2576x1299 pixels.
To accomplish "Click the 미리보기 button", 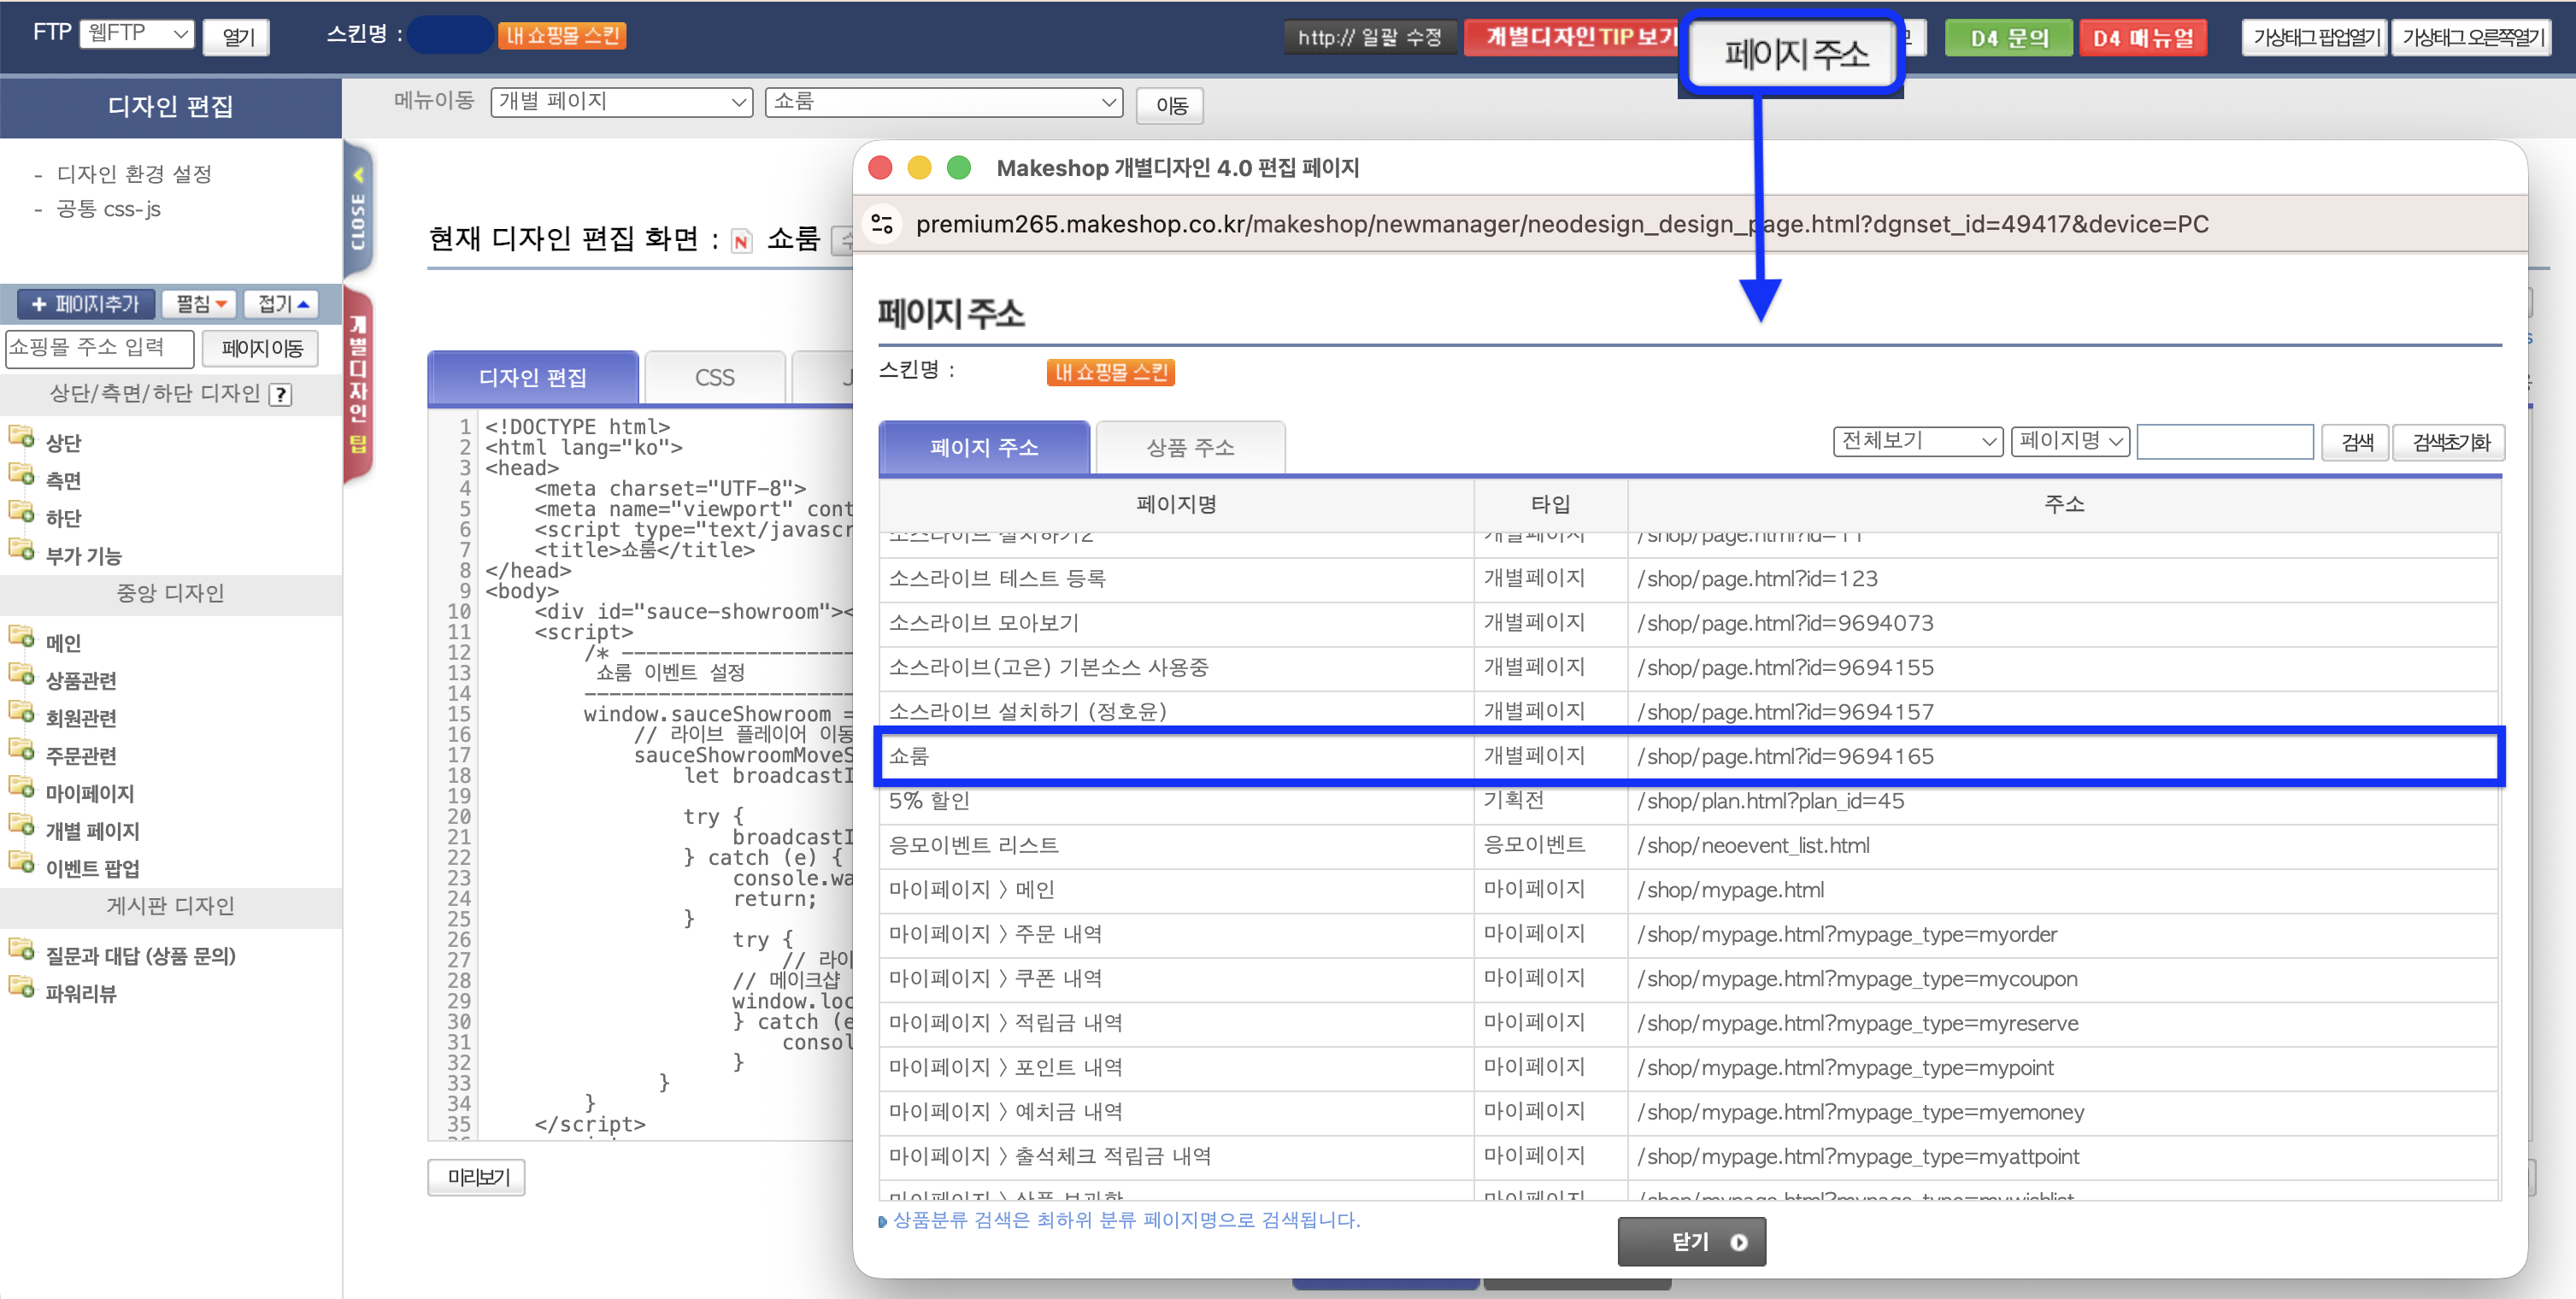I will 477,1177.
